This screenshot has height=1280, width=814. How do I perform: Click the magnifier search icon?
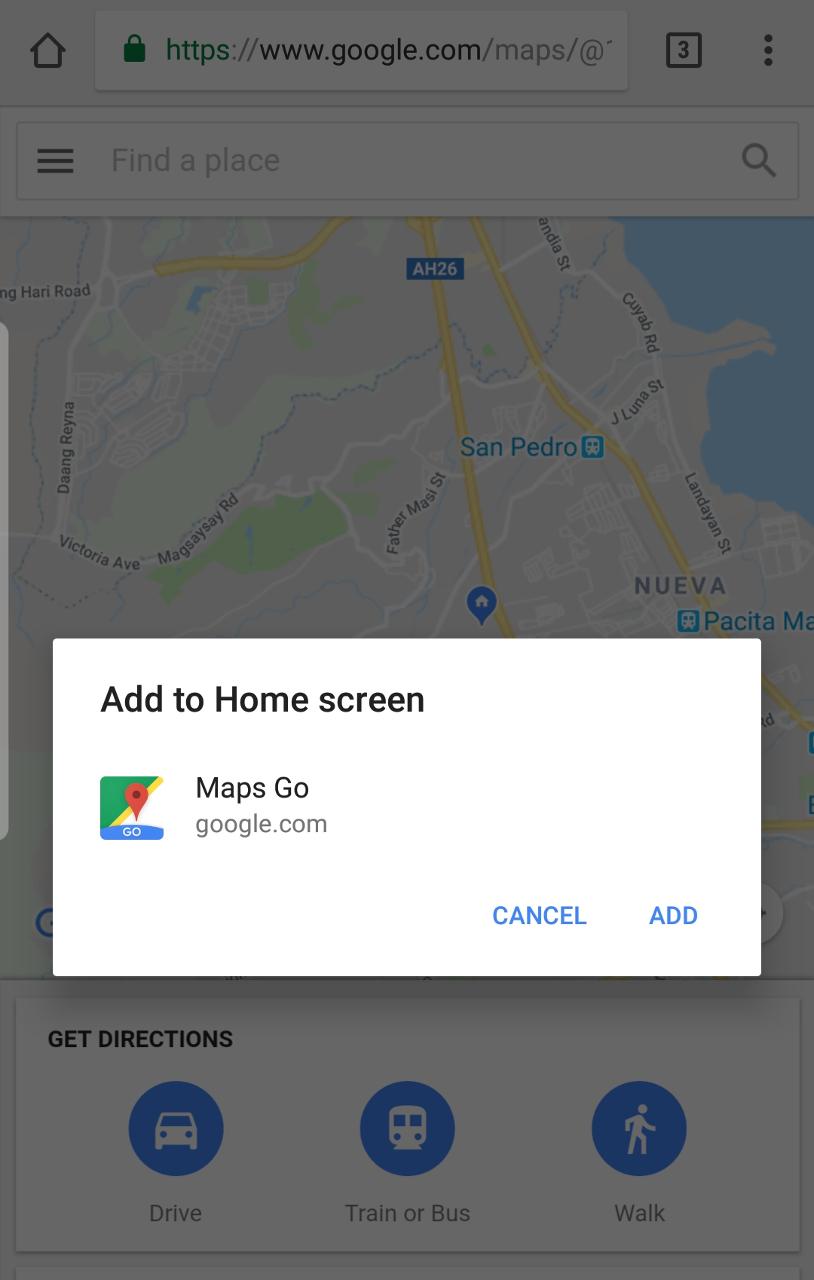click(x=759, y=160)
